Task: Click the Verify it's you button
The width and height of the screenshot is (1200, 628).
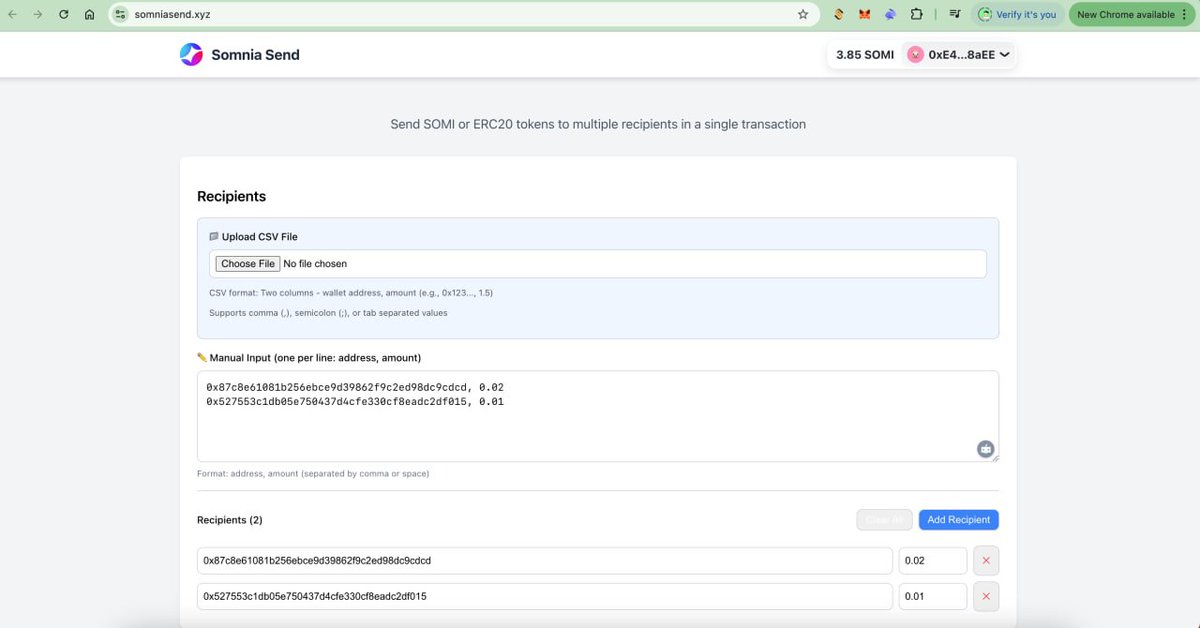Action: pyautogui.click(x=1017, y=15)
